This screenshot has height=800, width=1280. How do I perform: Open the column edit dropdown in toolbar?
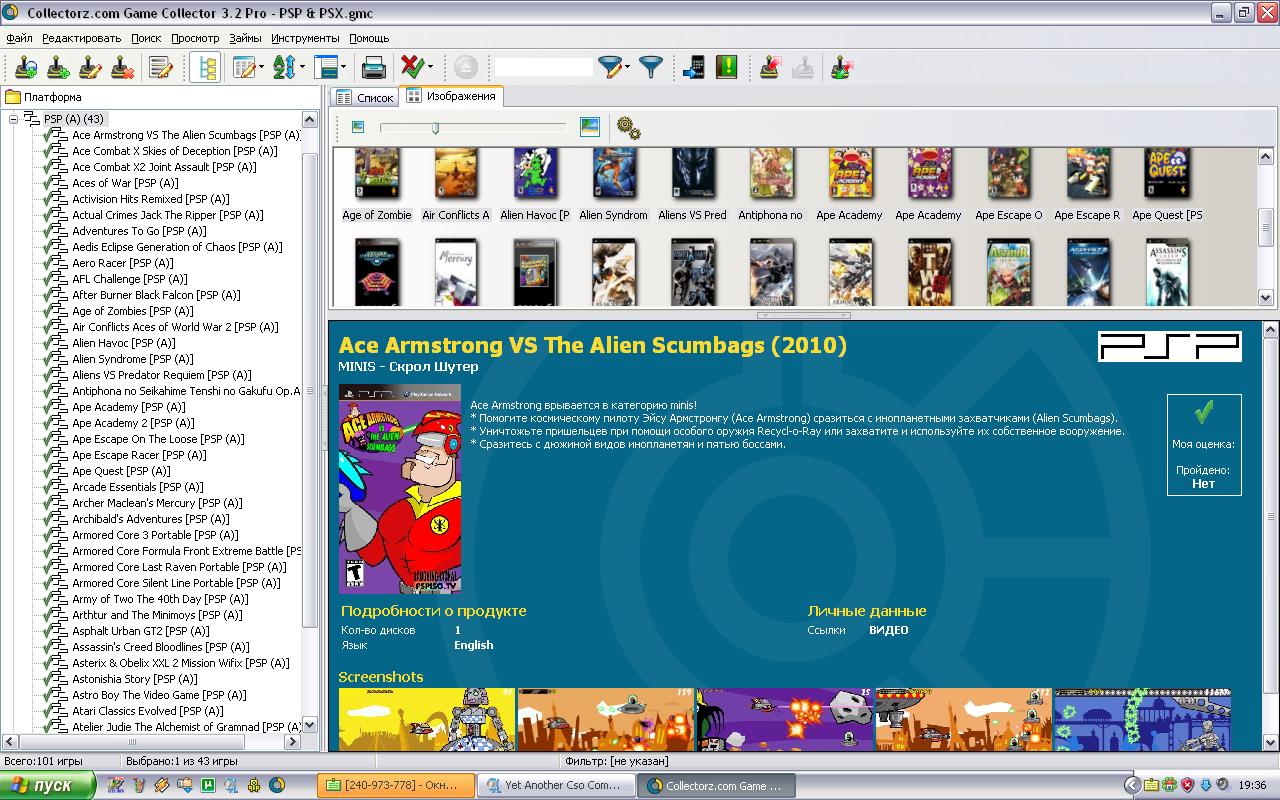248,68
